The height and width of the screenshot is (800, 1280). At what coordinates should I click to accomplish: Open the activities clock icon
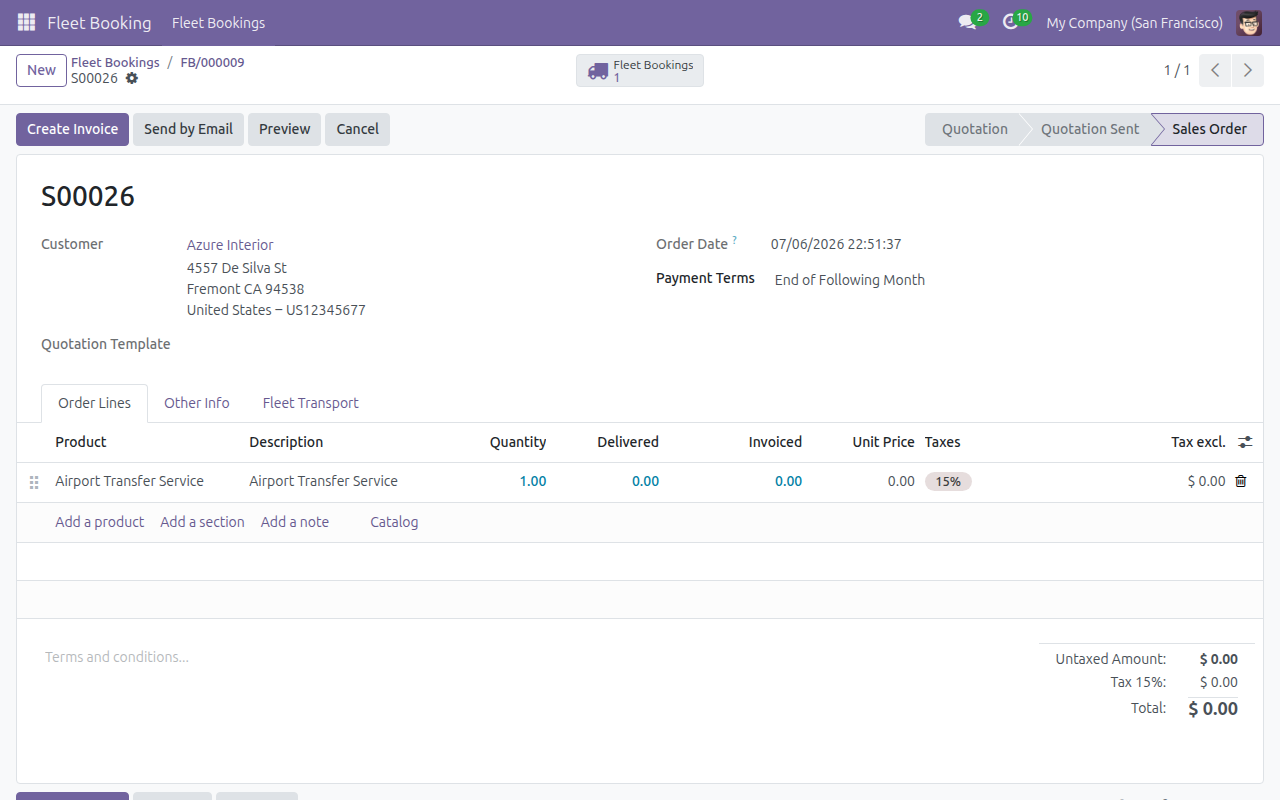coord(1010,22)
